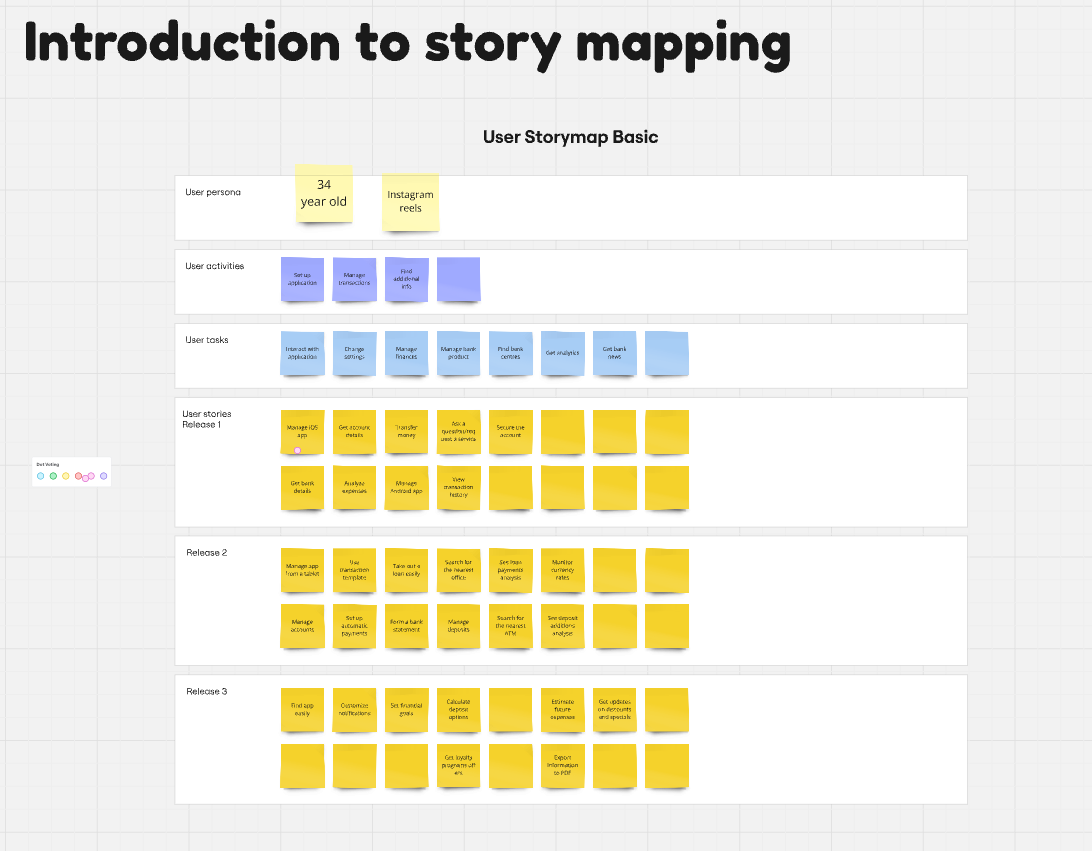Screen dimensions: 1092x851
Task: Select the 'Customize notifications' sticky note
Action: pyautogui.click(x=354, y=709)
